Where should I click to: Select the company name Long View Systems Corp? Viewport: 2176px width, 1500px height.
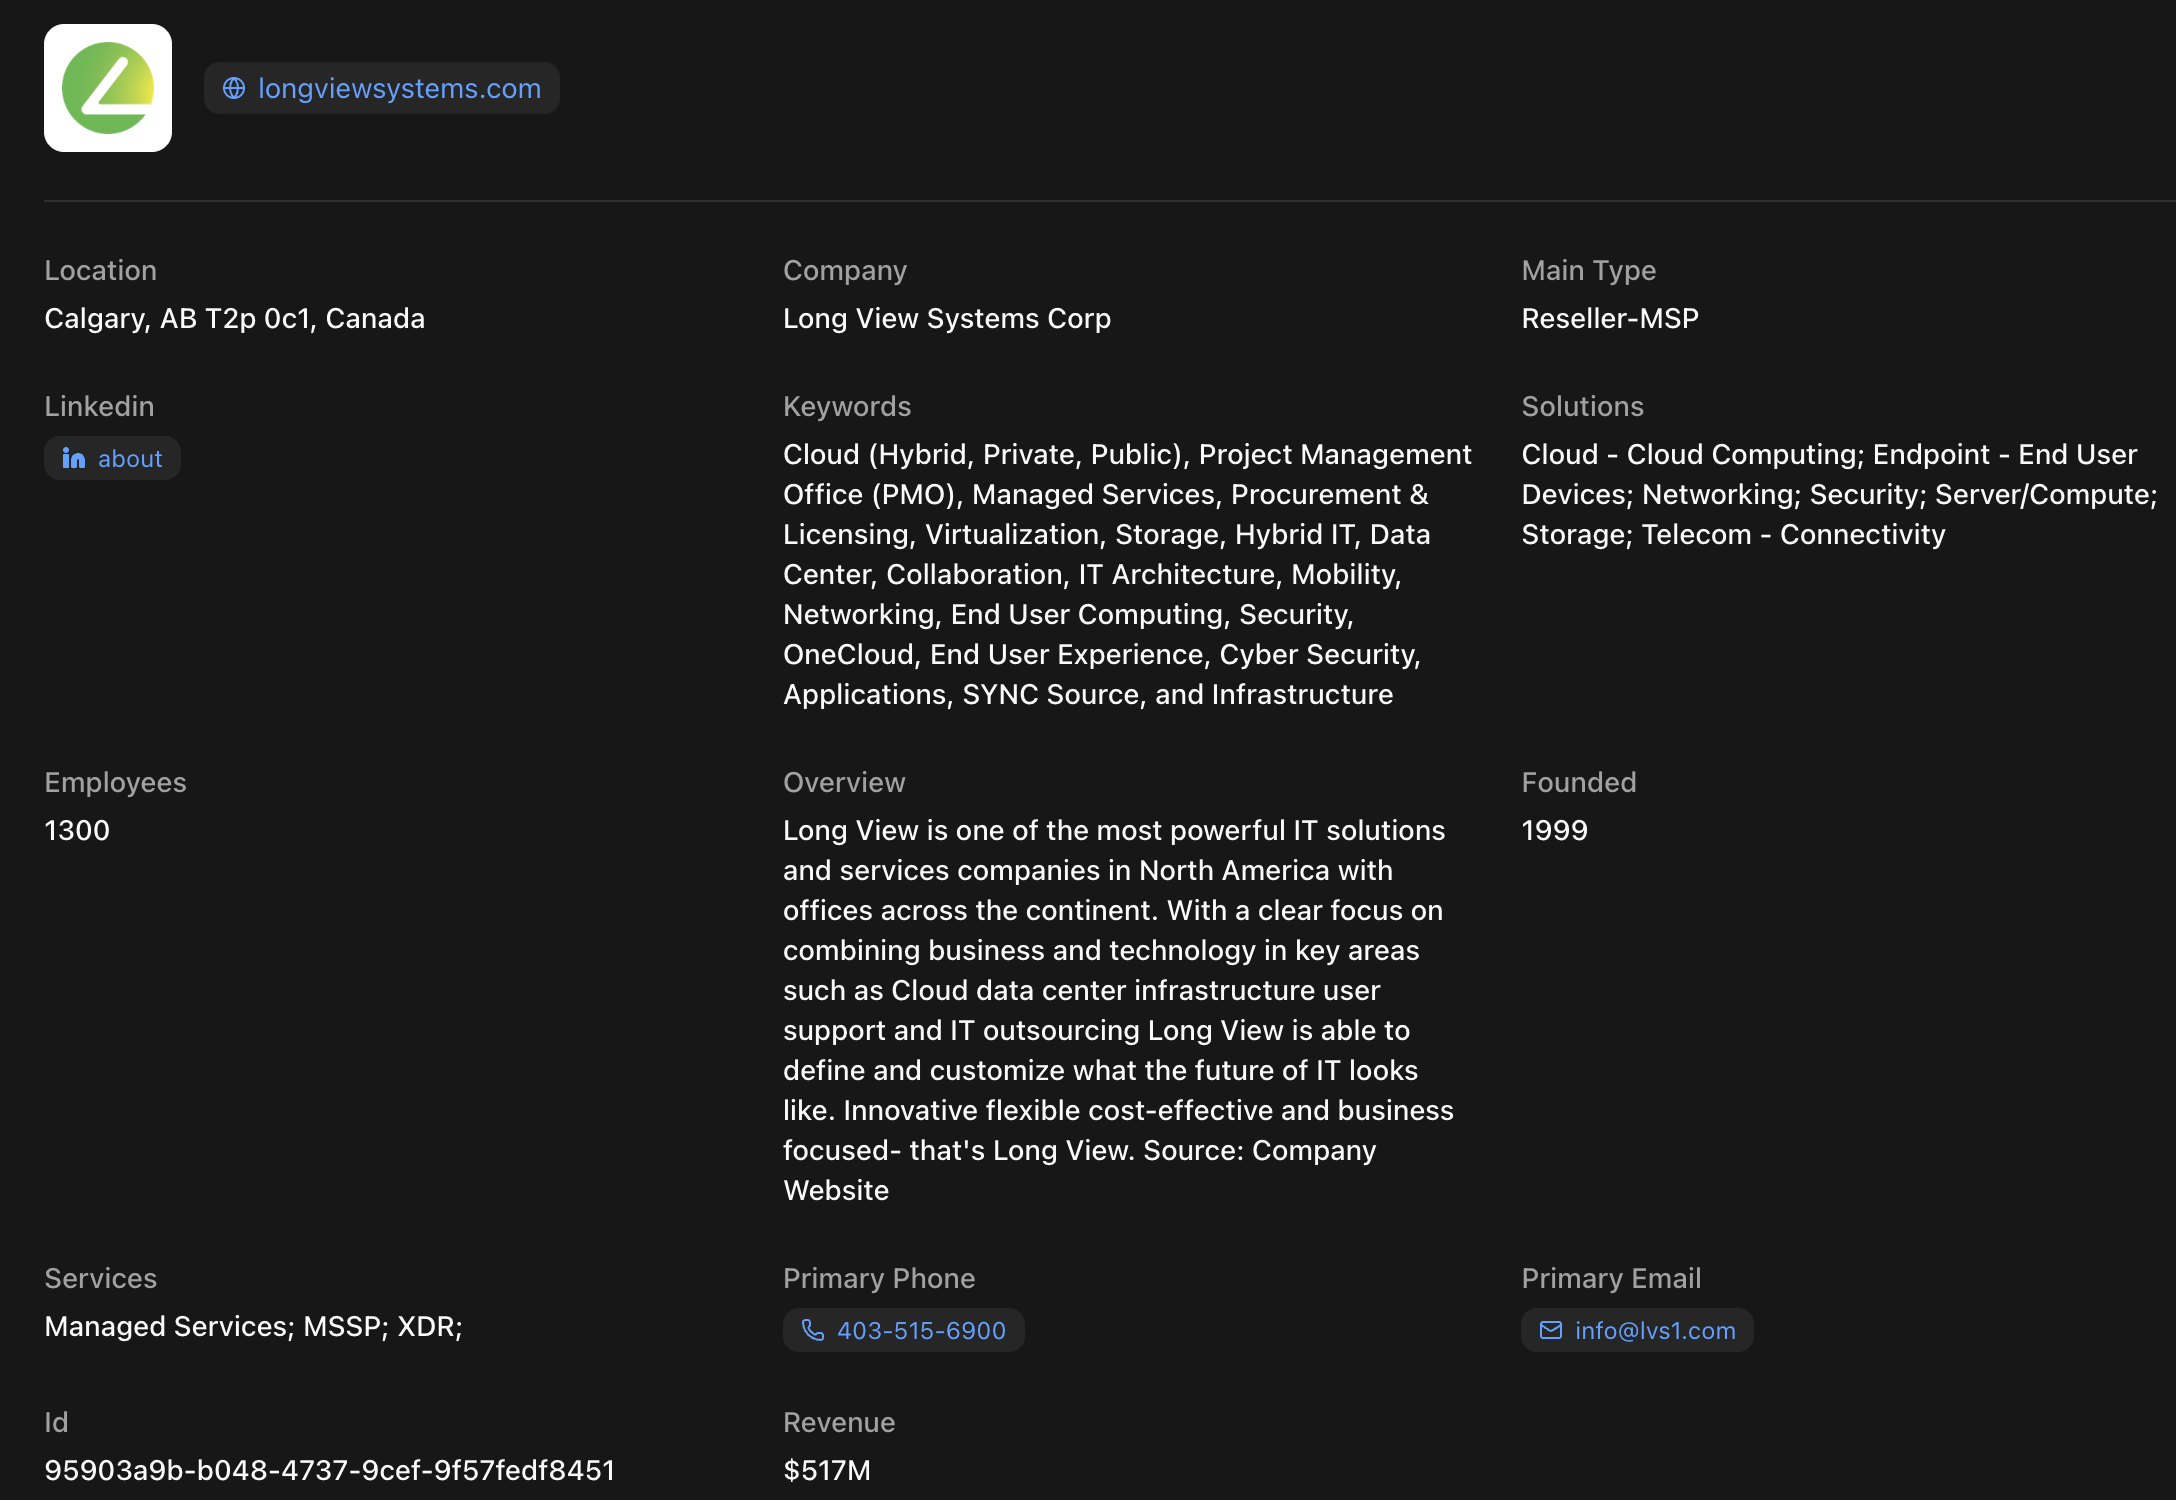tap(947, 318)
